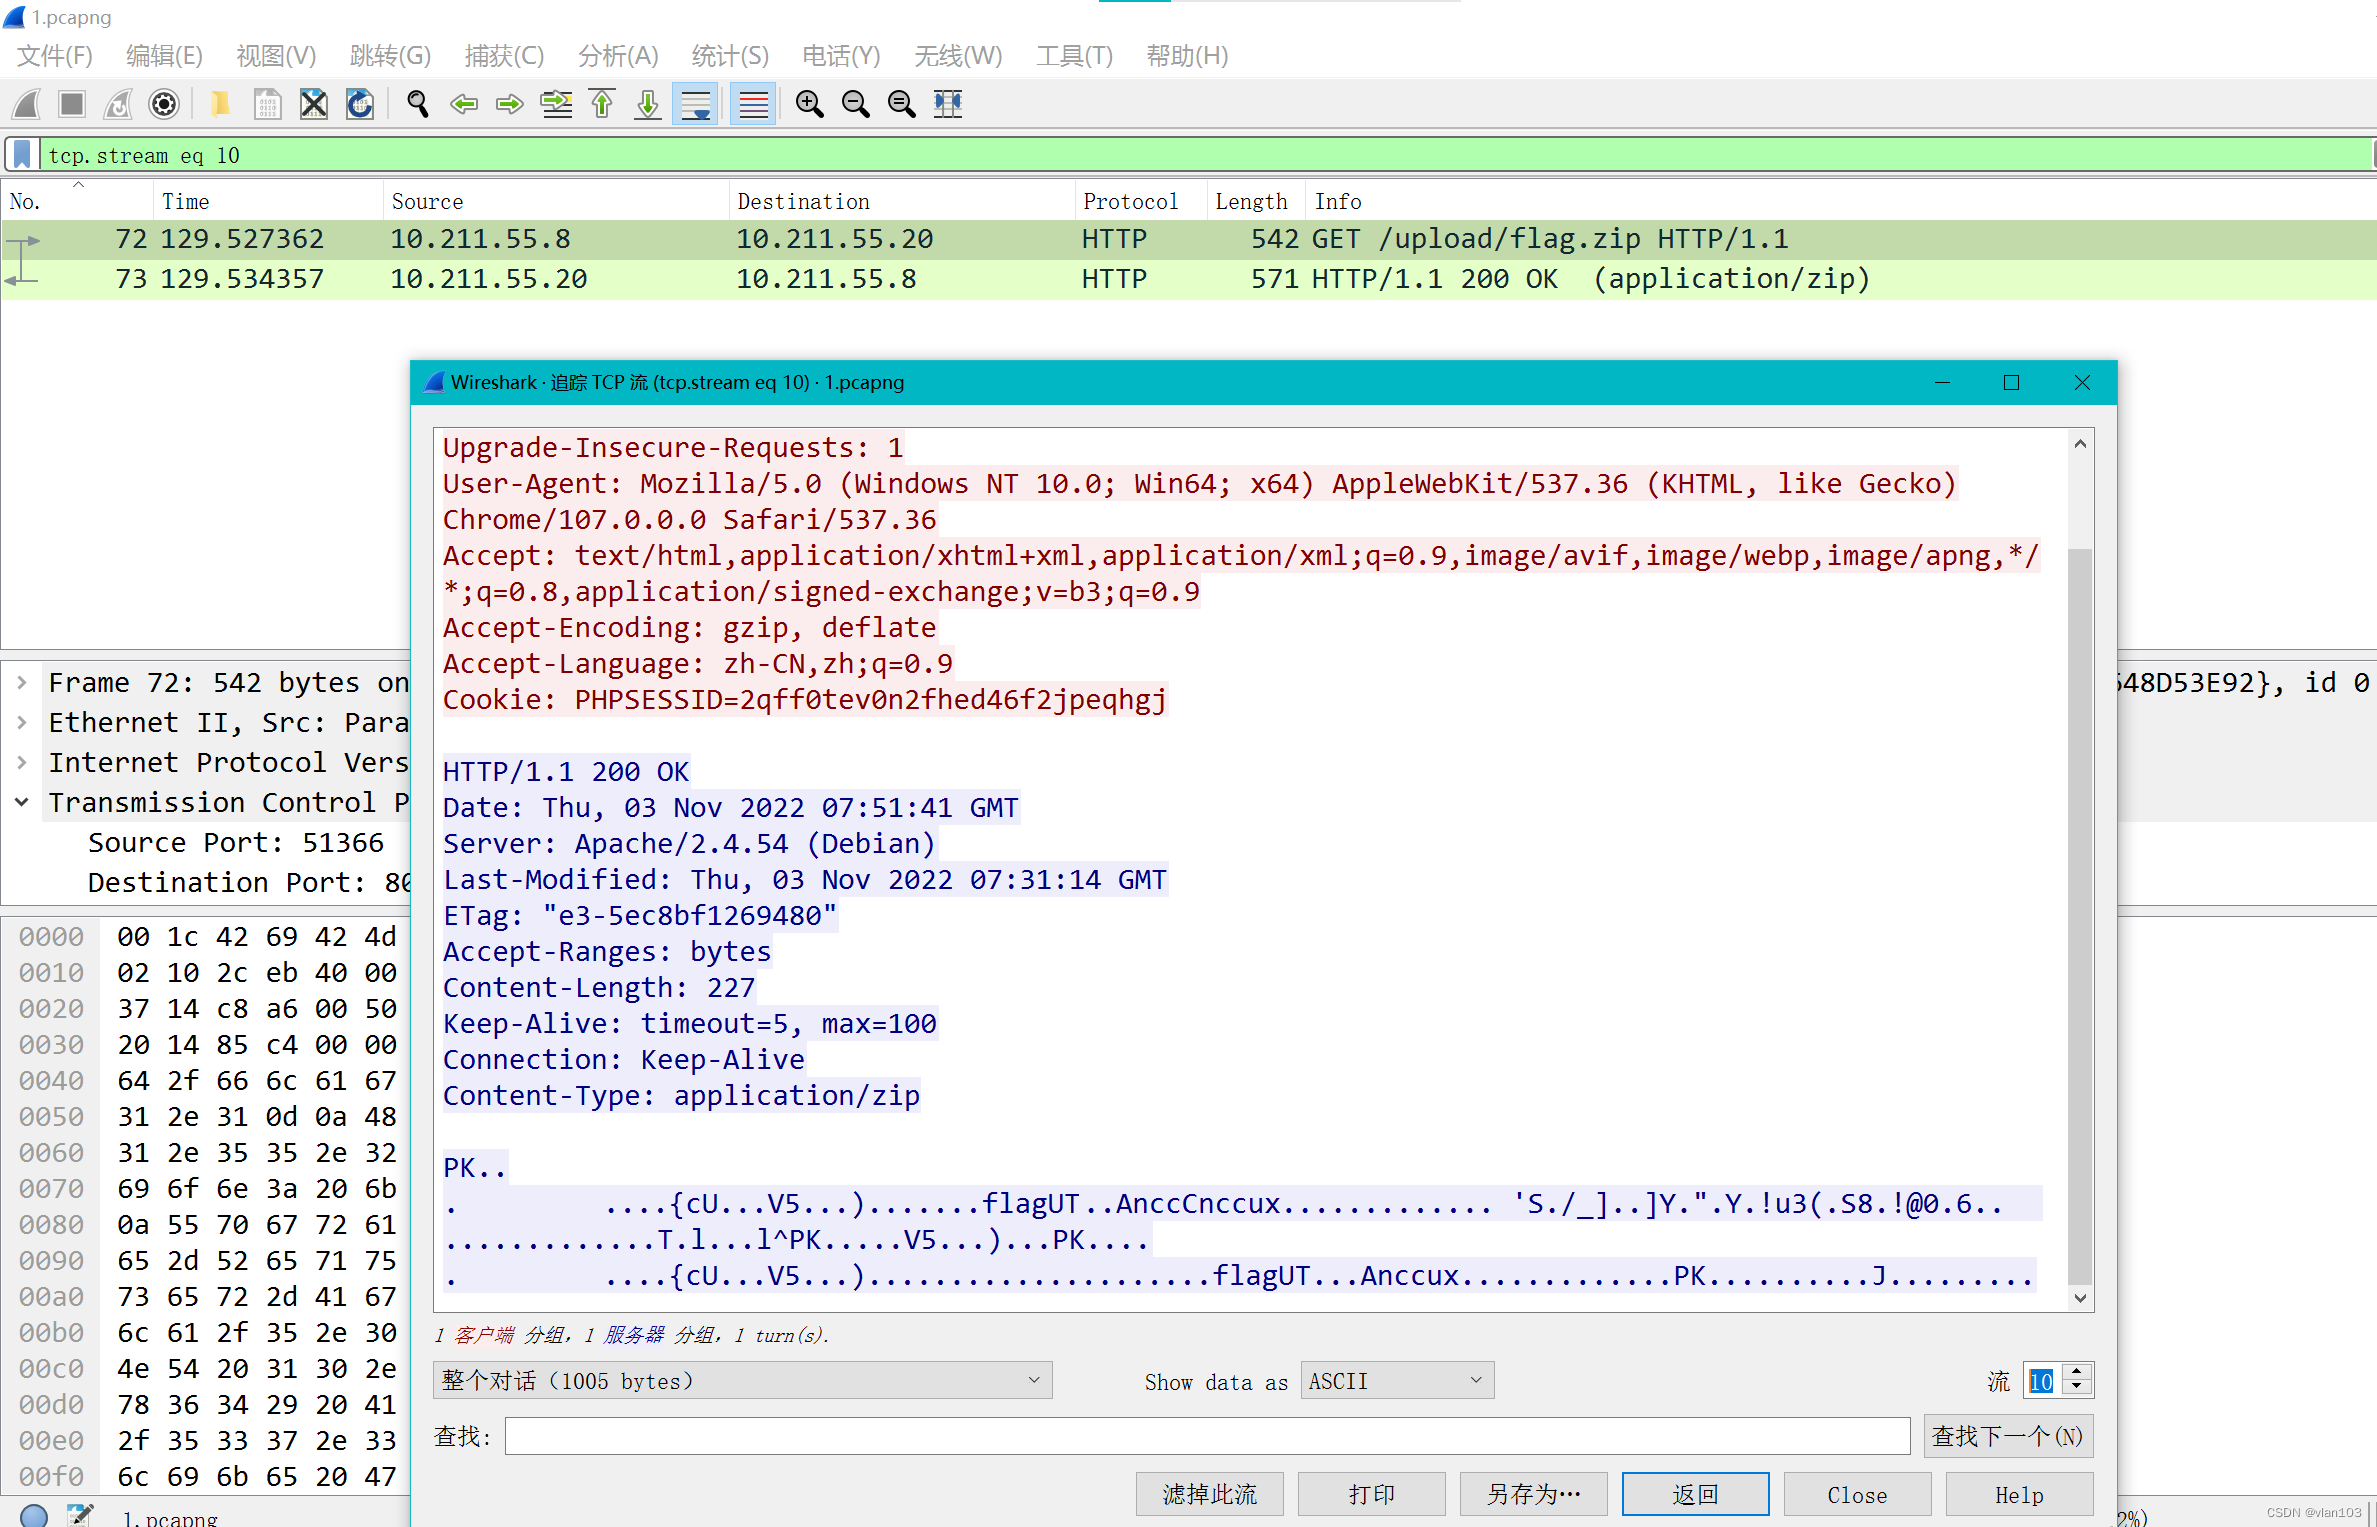This screenshot has width=2377, height=1527.
Task: Click the find packet magnifier icon
Action: (418, 104)
